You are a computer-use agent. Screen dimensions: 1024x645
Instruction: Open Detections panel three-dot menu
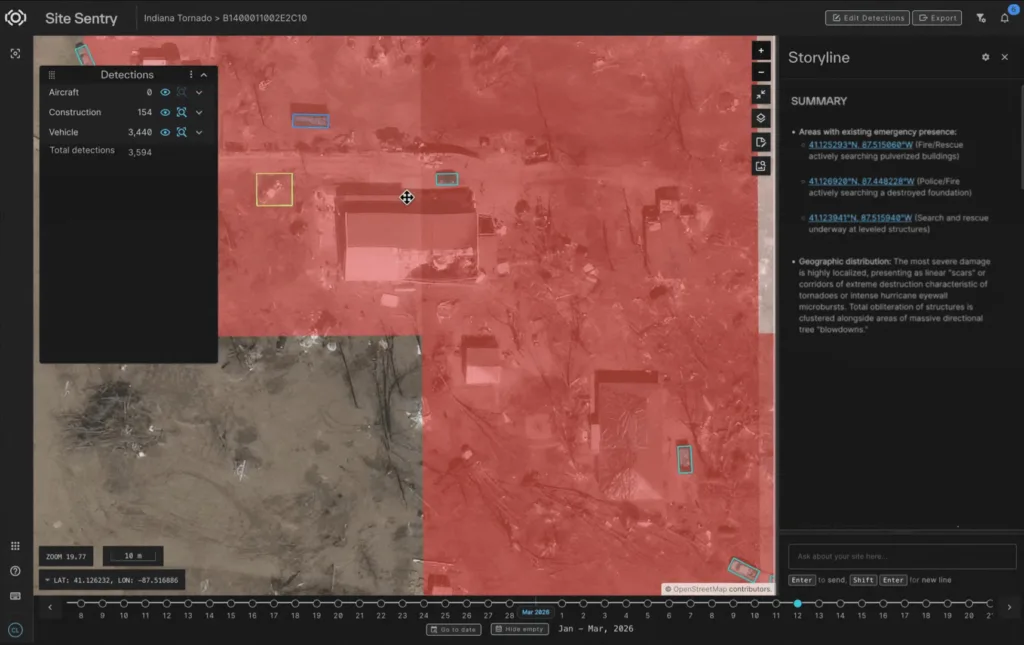click(x=191, y=74)
